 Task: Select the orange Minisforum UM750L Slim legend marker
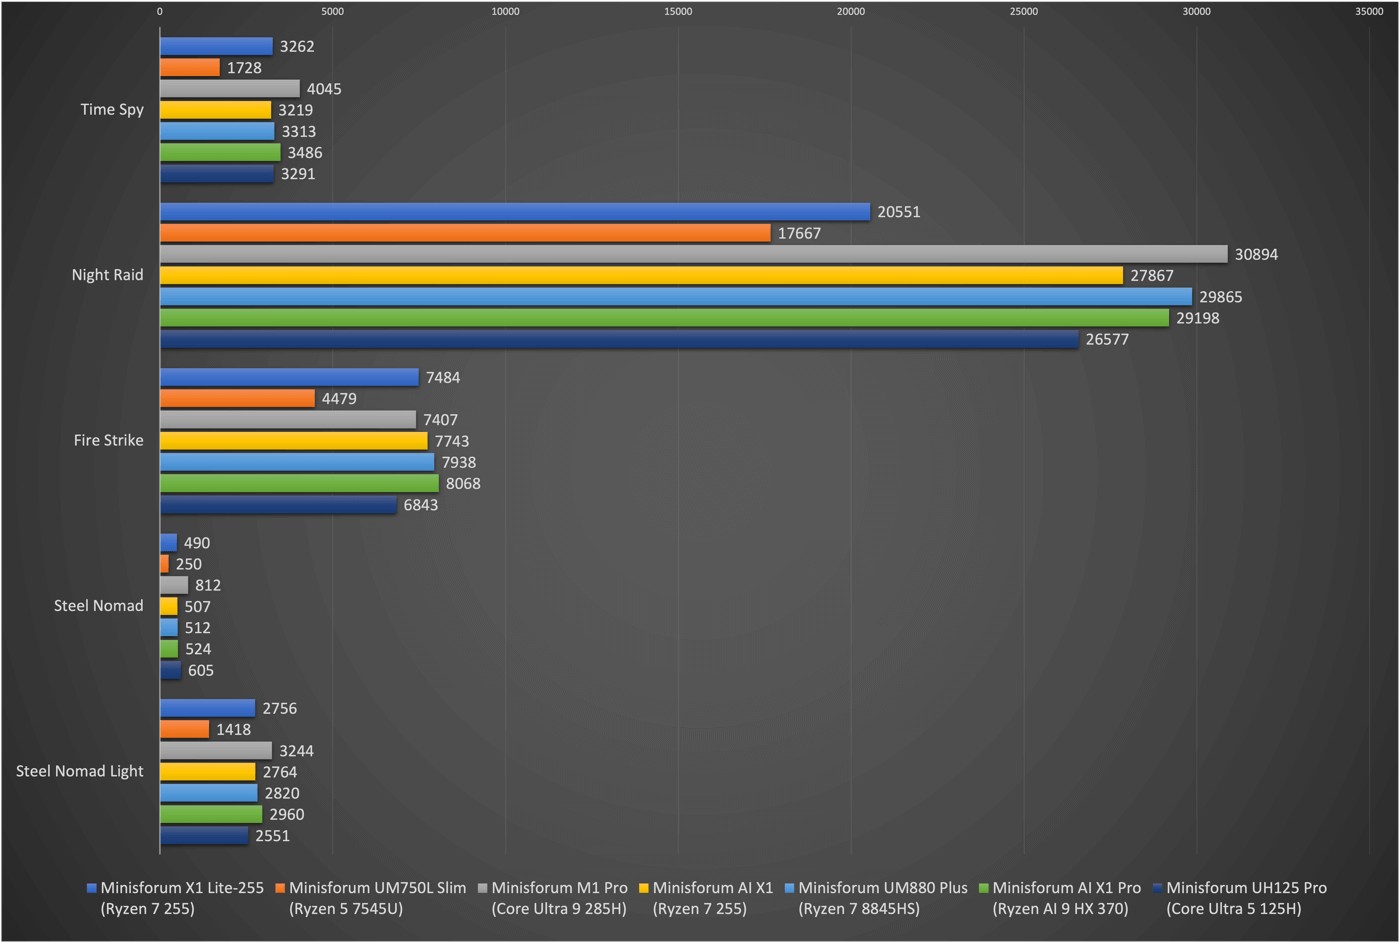280,888
